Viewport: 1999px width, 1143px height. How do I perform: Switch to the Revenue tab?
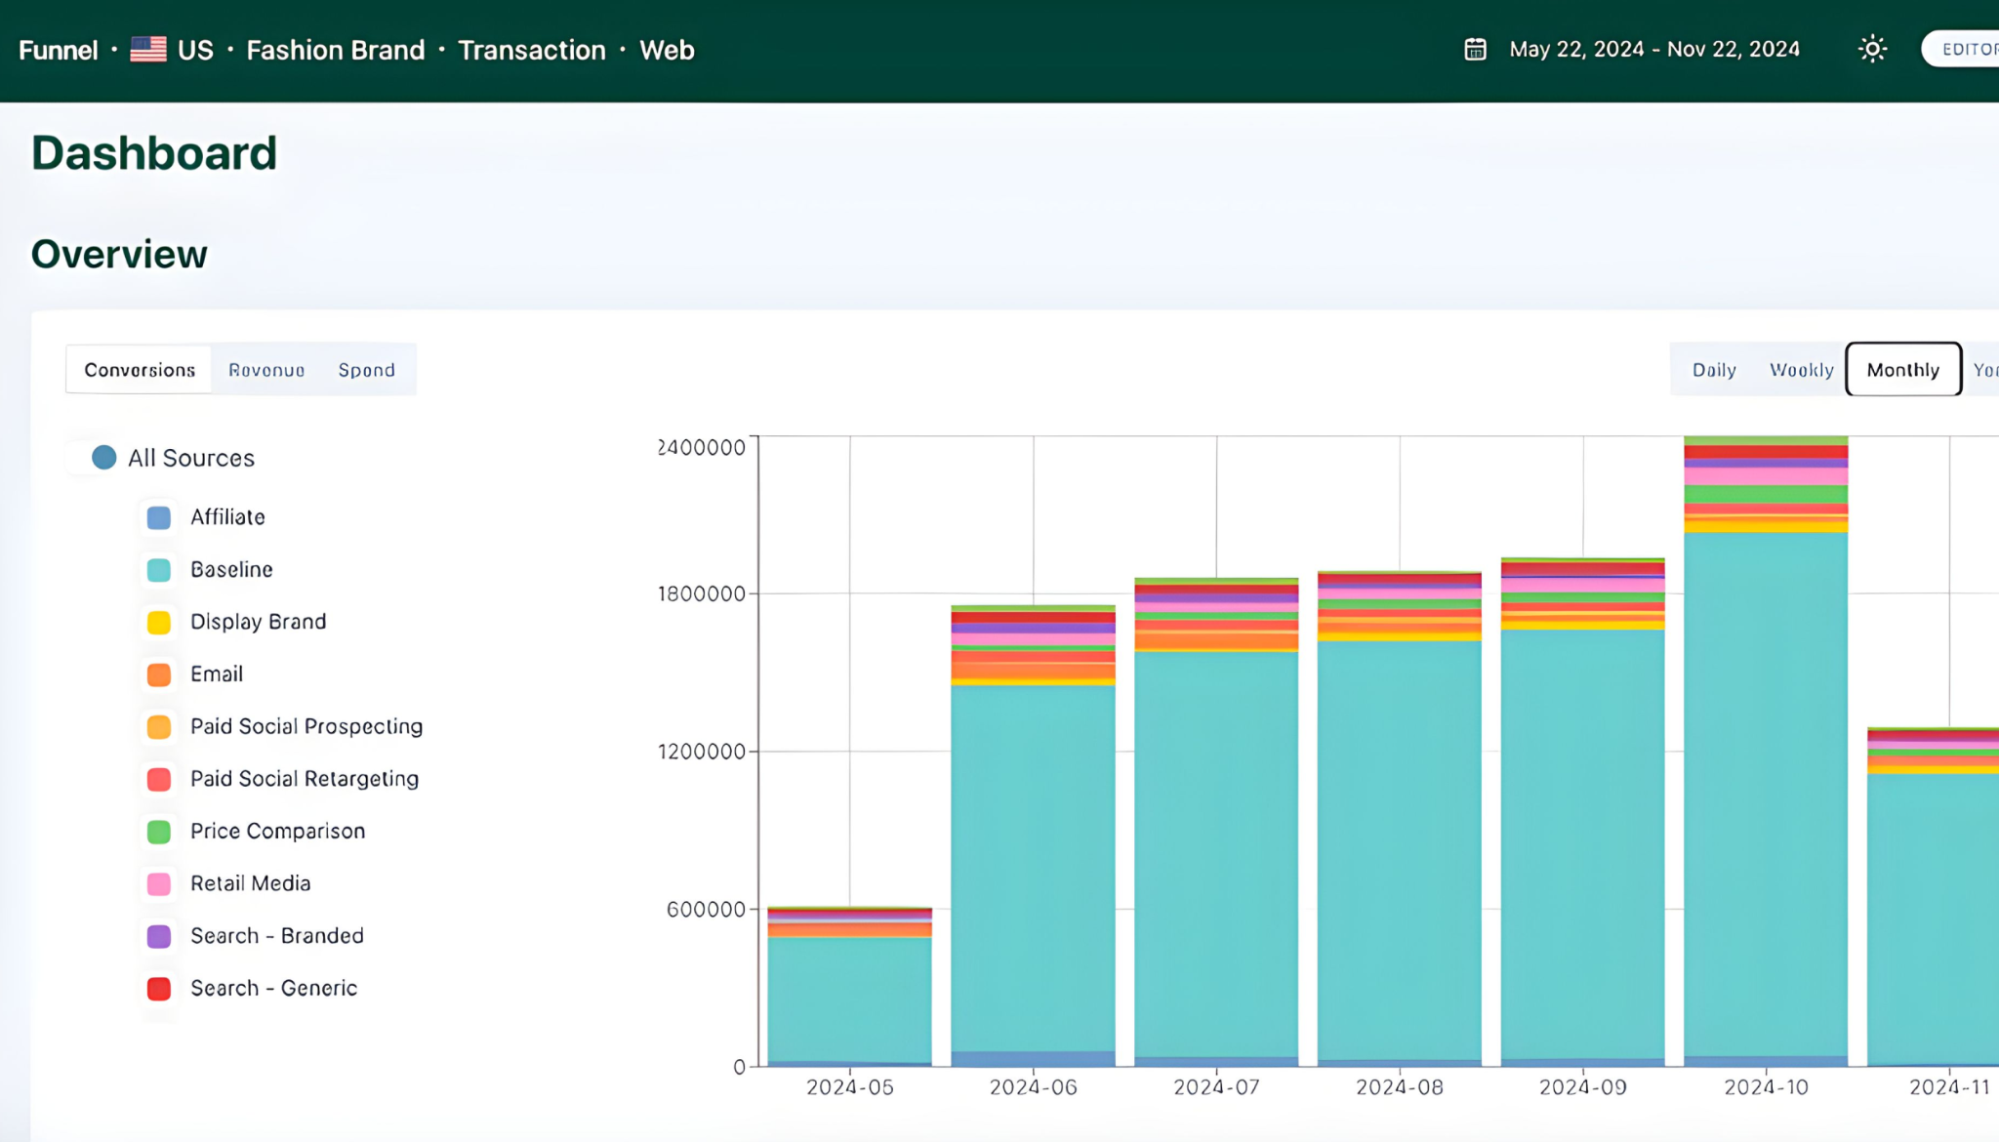click(x=266, y=369)
